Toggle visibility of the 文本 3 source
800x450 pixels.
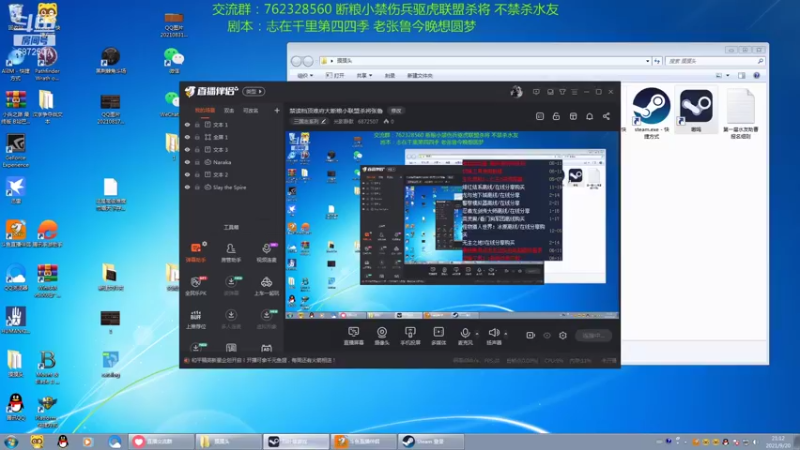(x=187, y=149)
